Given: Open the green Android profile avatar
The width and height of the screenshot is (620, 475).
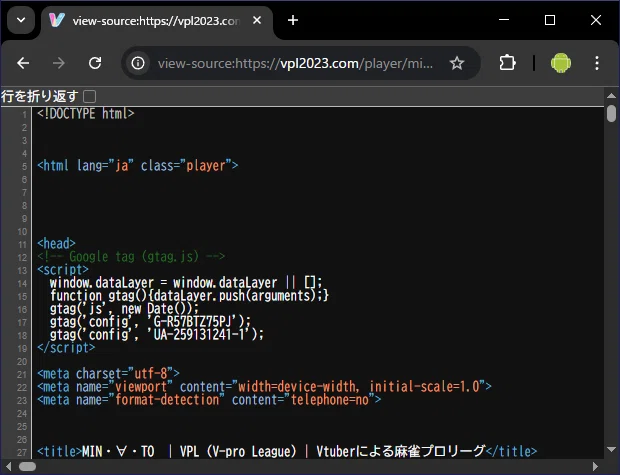Looking at the screenshot, I should [561, 63].
